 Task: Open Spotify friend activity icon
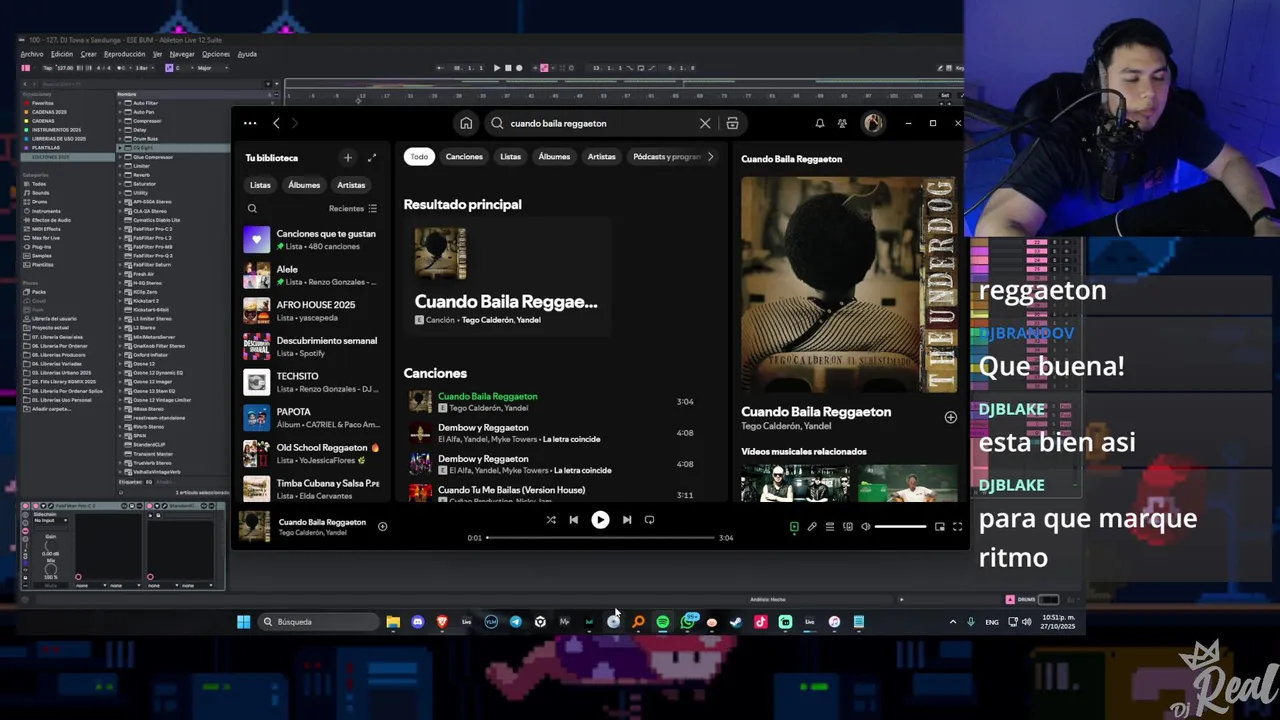click(x=842, y=123)
